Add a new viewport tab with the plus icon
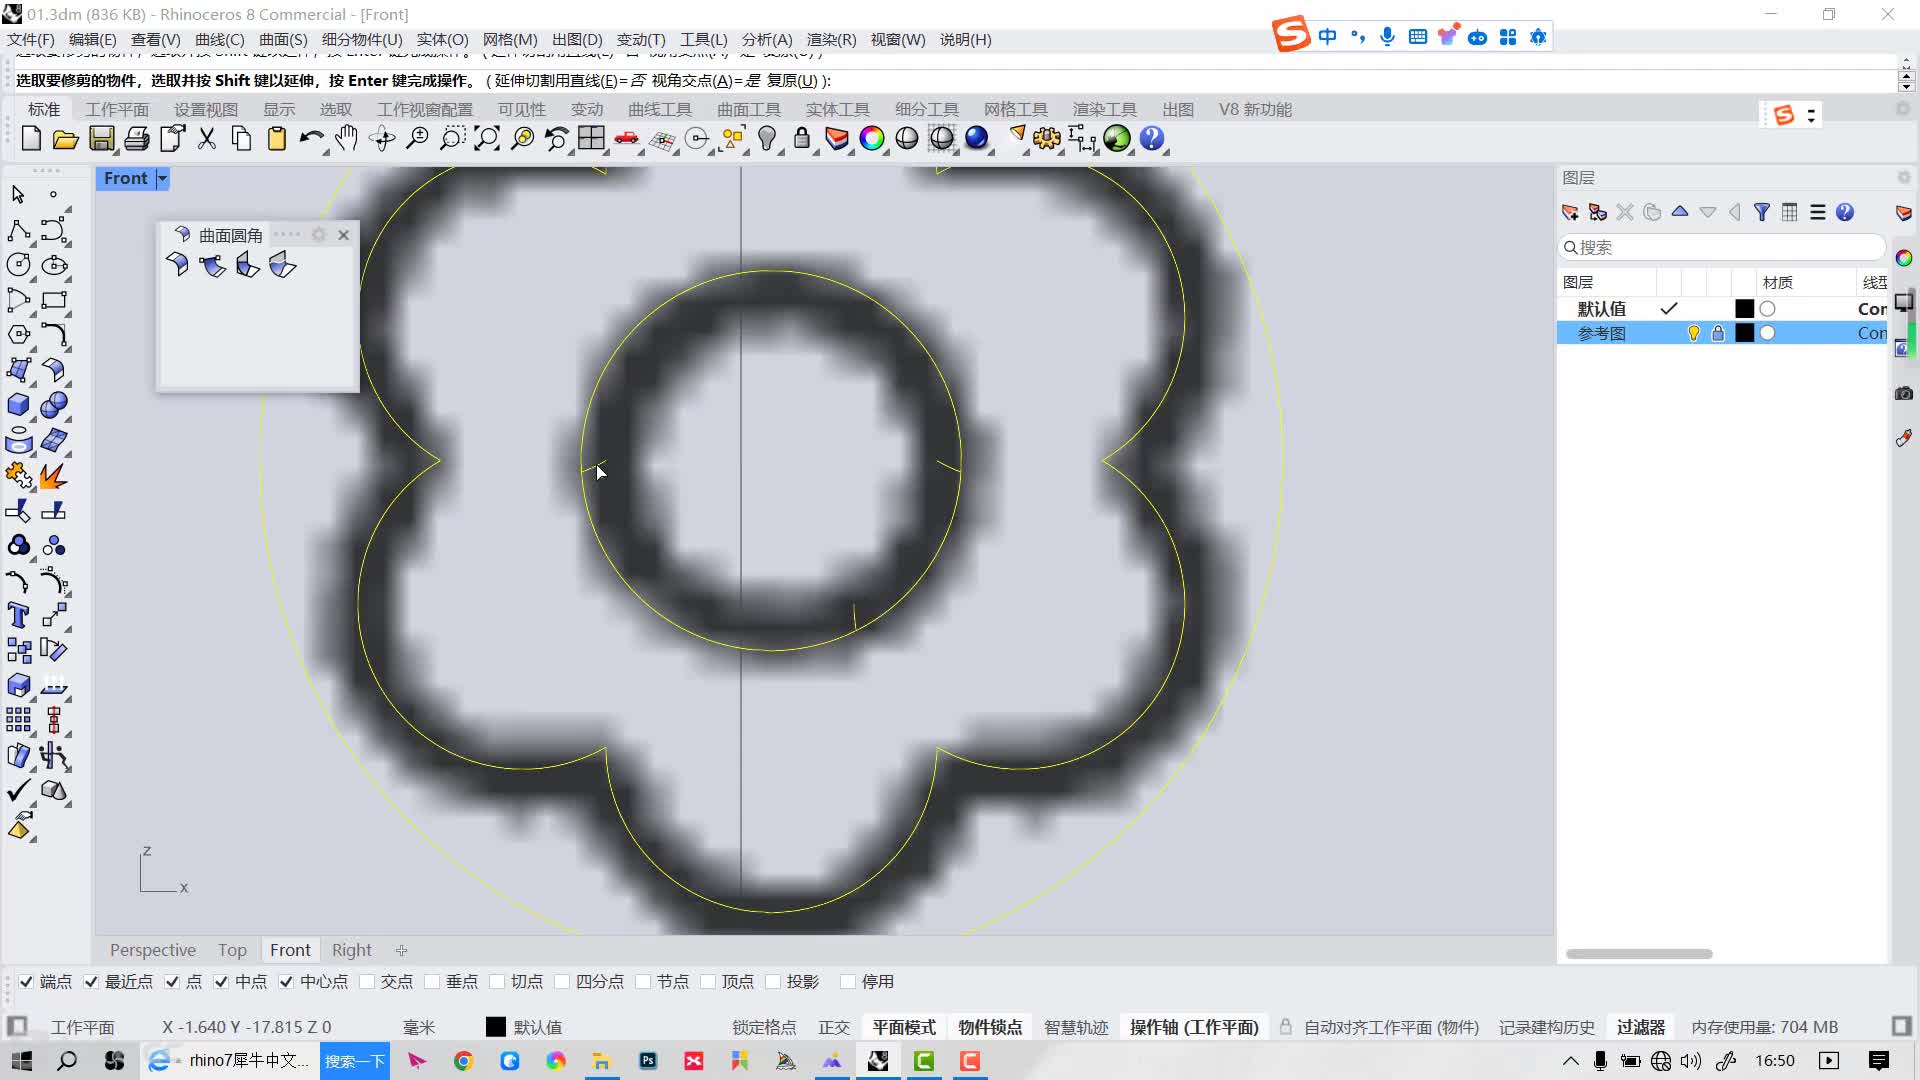The image size is (1920, 1080). pyautogui.click(x=401, y=950)
